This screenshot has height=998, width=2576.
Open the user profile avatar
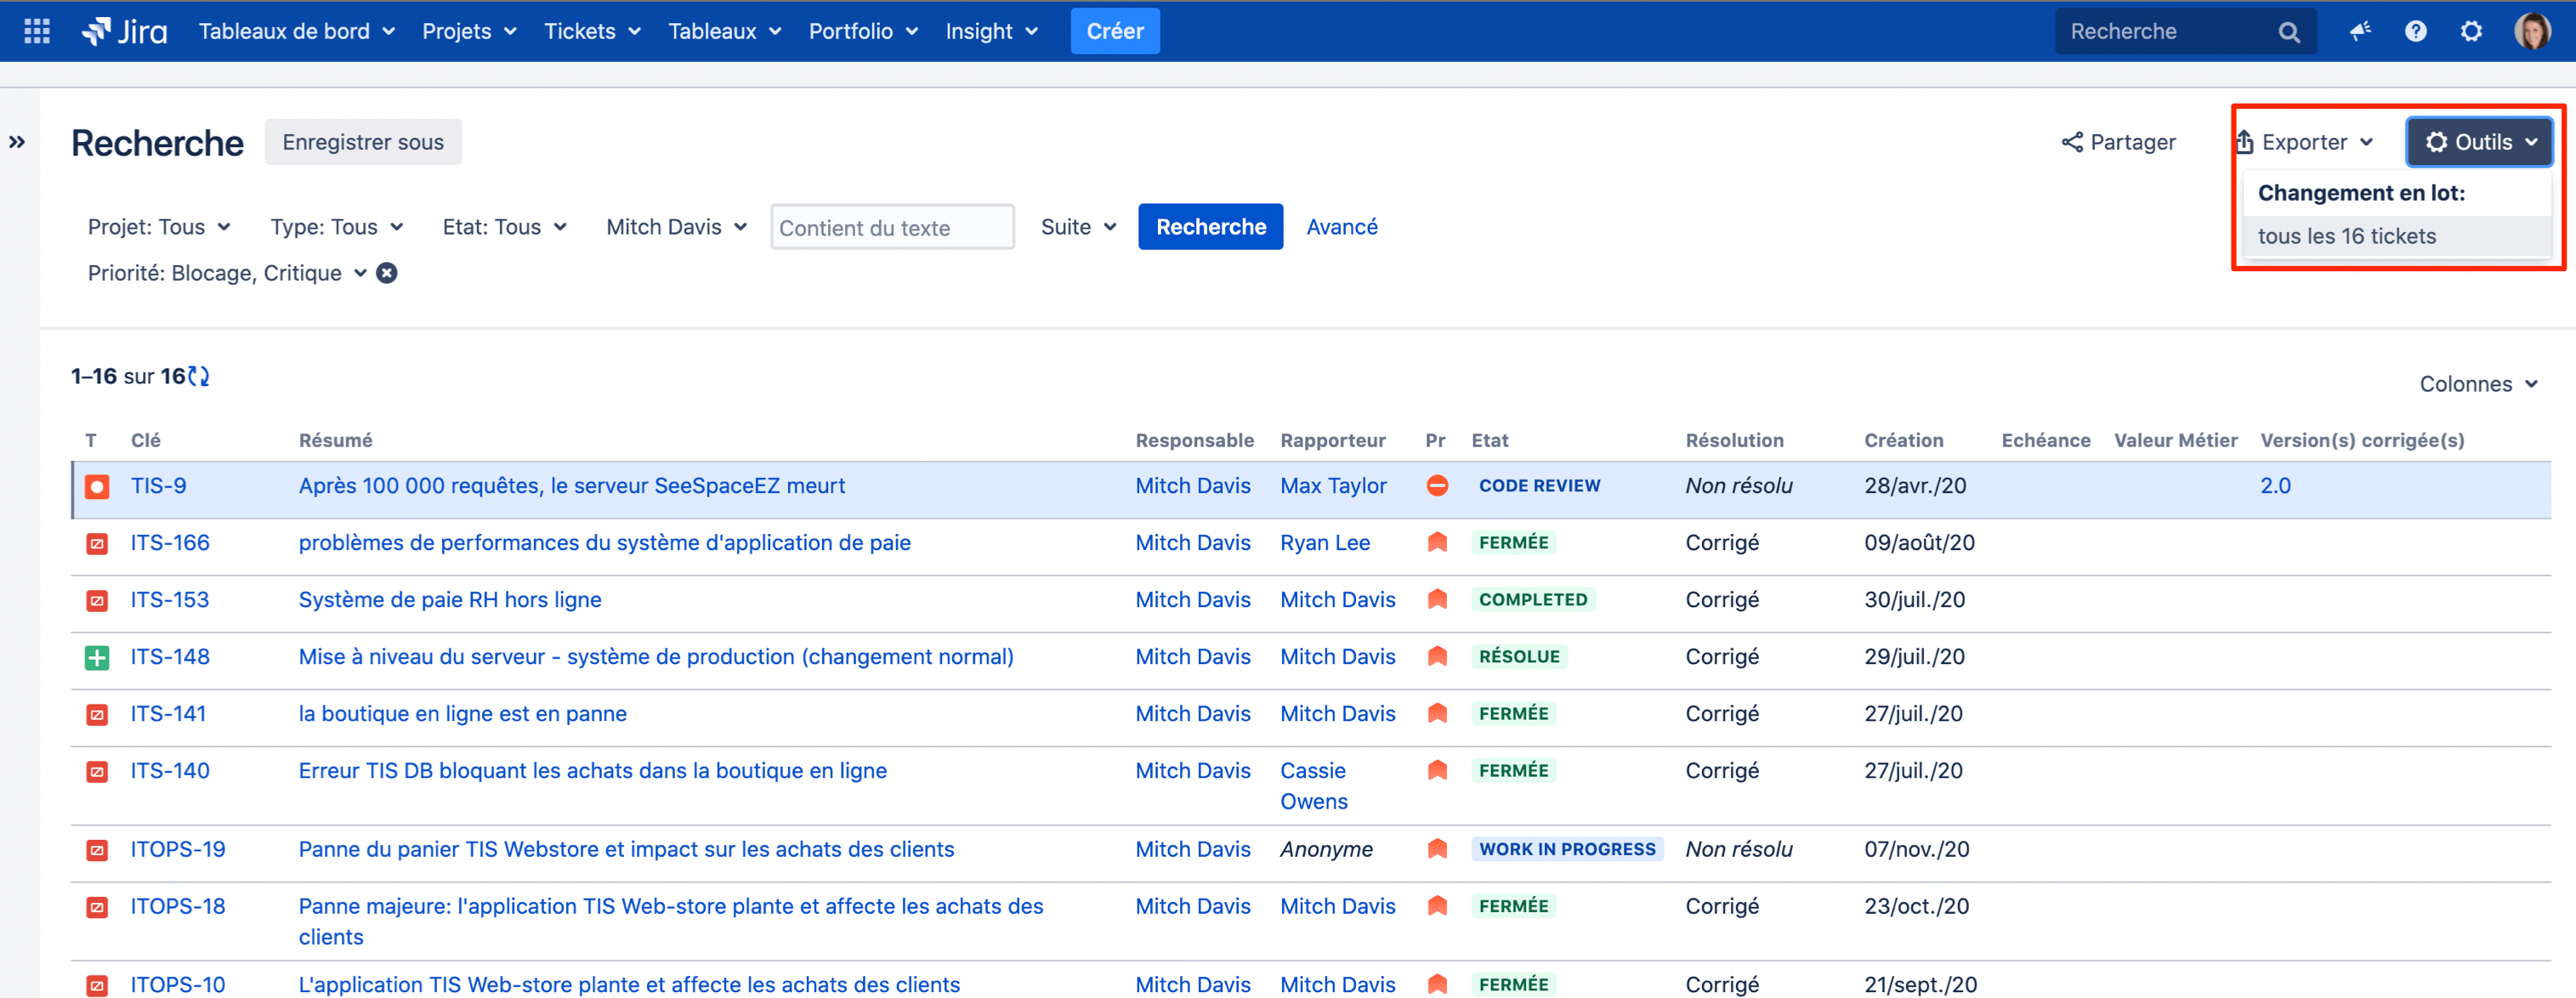pos(2531,31)
